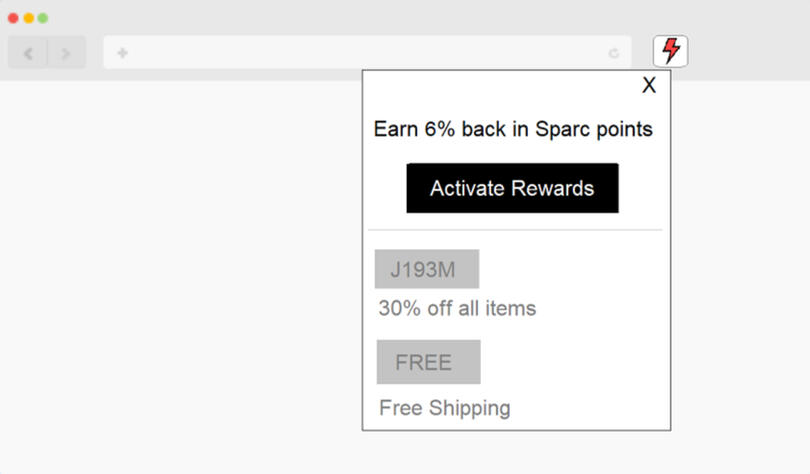Select the FREE coupon code
This screenshot has width=810, height=474.
coord(428,362)
